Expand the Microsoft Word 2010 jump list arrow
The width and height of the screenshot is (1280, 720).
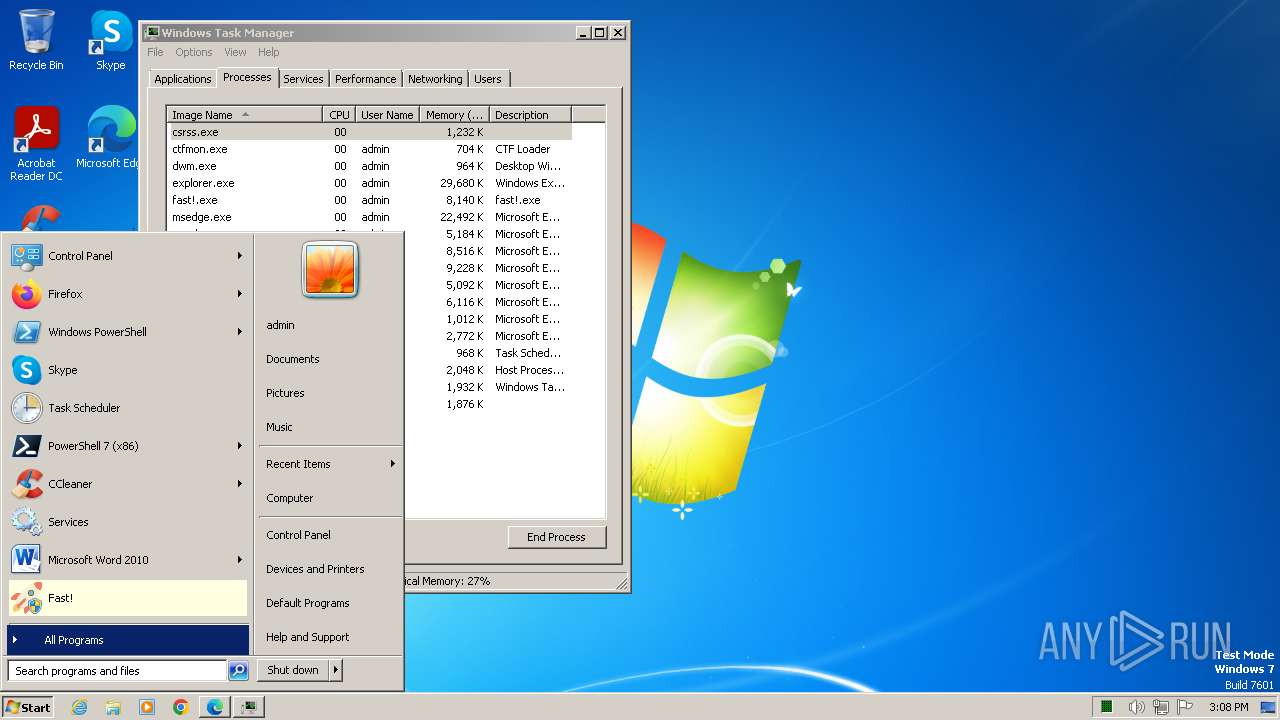(x=240, y=560)
